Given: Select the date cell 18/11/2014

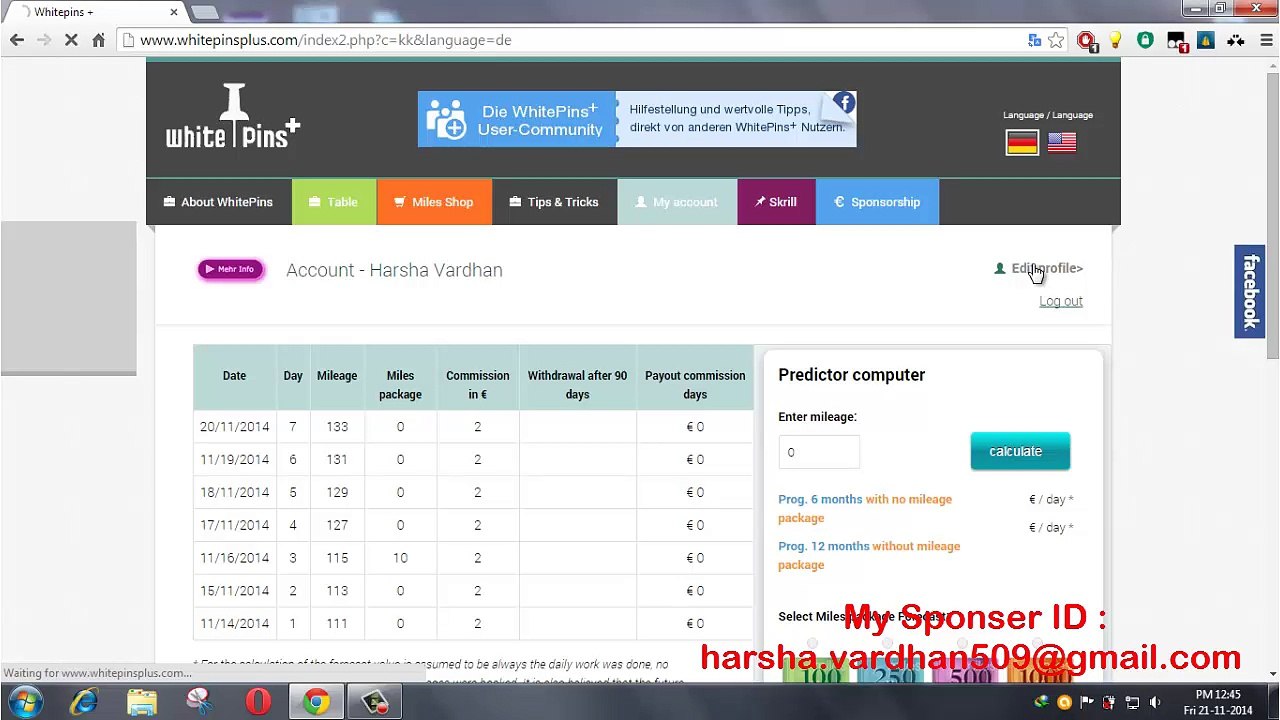Looking at the screenshot, I should click(234, 493).
